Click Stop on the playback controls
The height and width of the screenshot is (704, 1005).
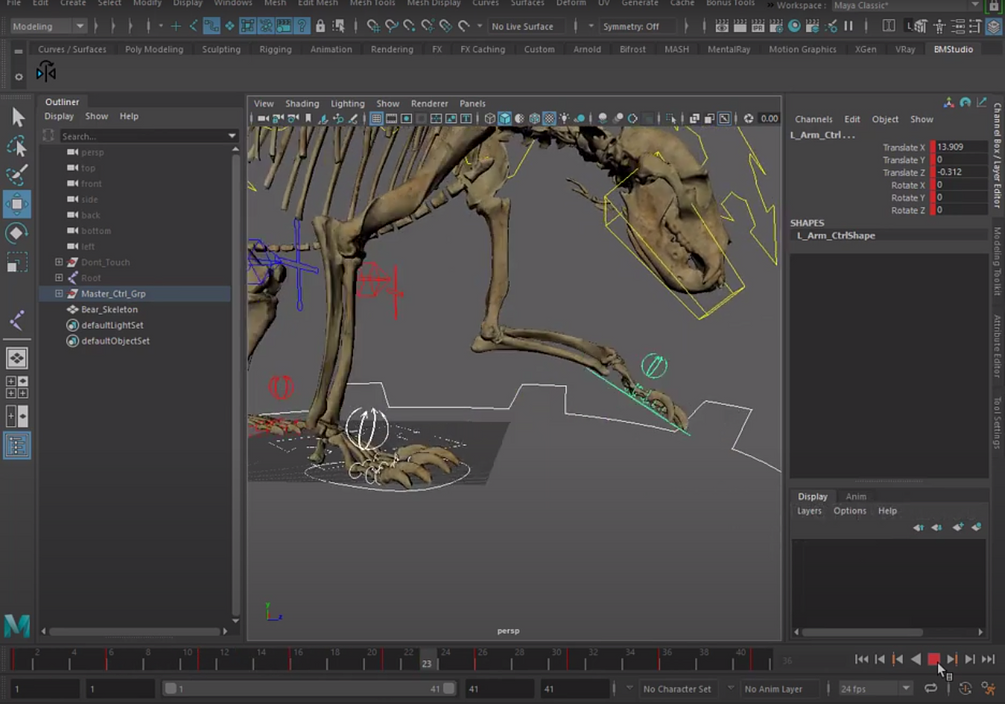click(933, 659)
